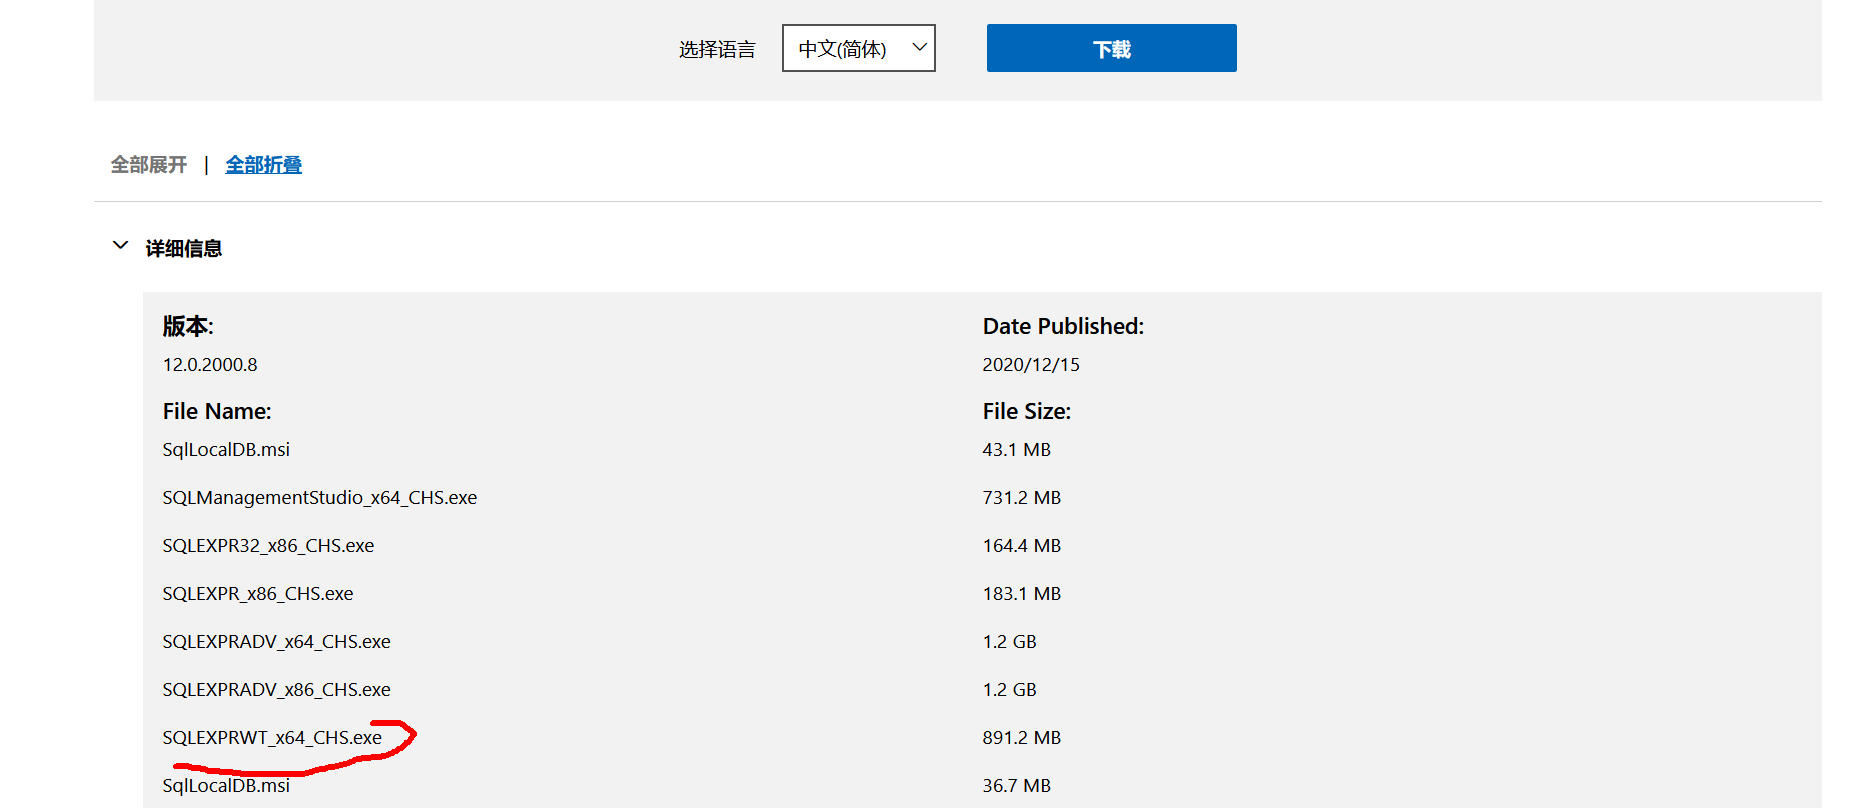Click the publish date 2020/12/15
This screenshot has height=808, width=1857.
pyautogui.click(x=1031, y=365)
